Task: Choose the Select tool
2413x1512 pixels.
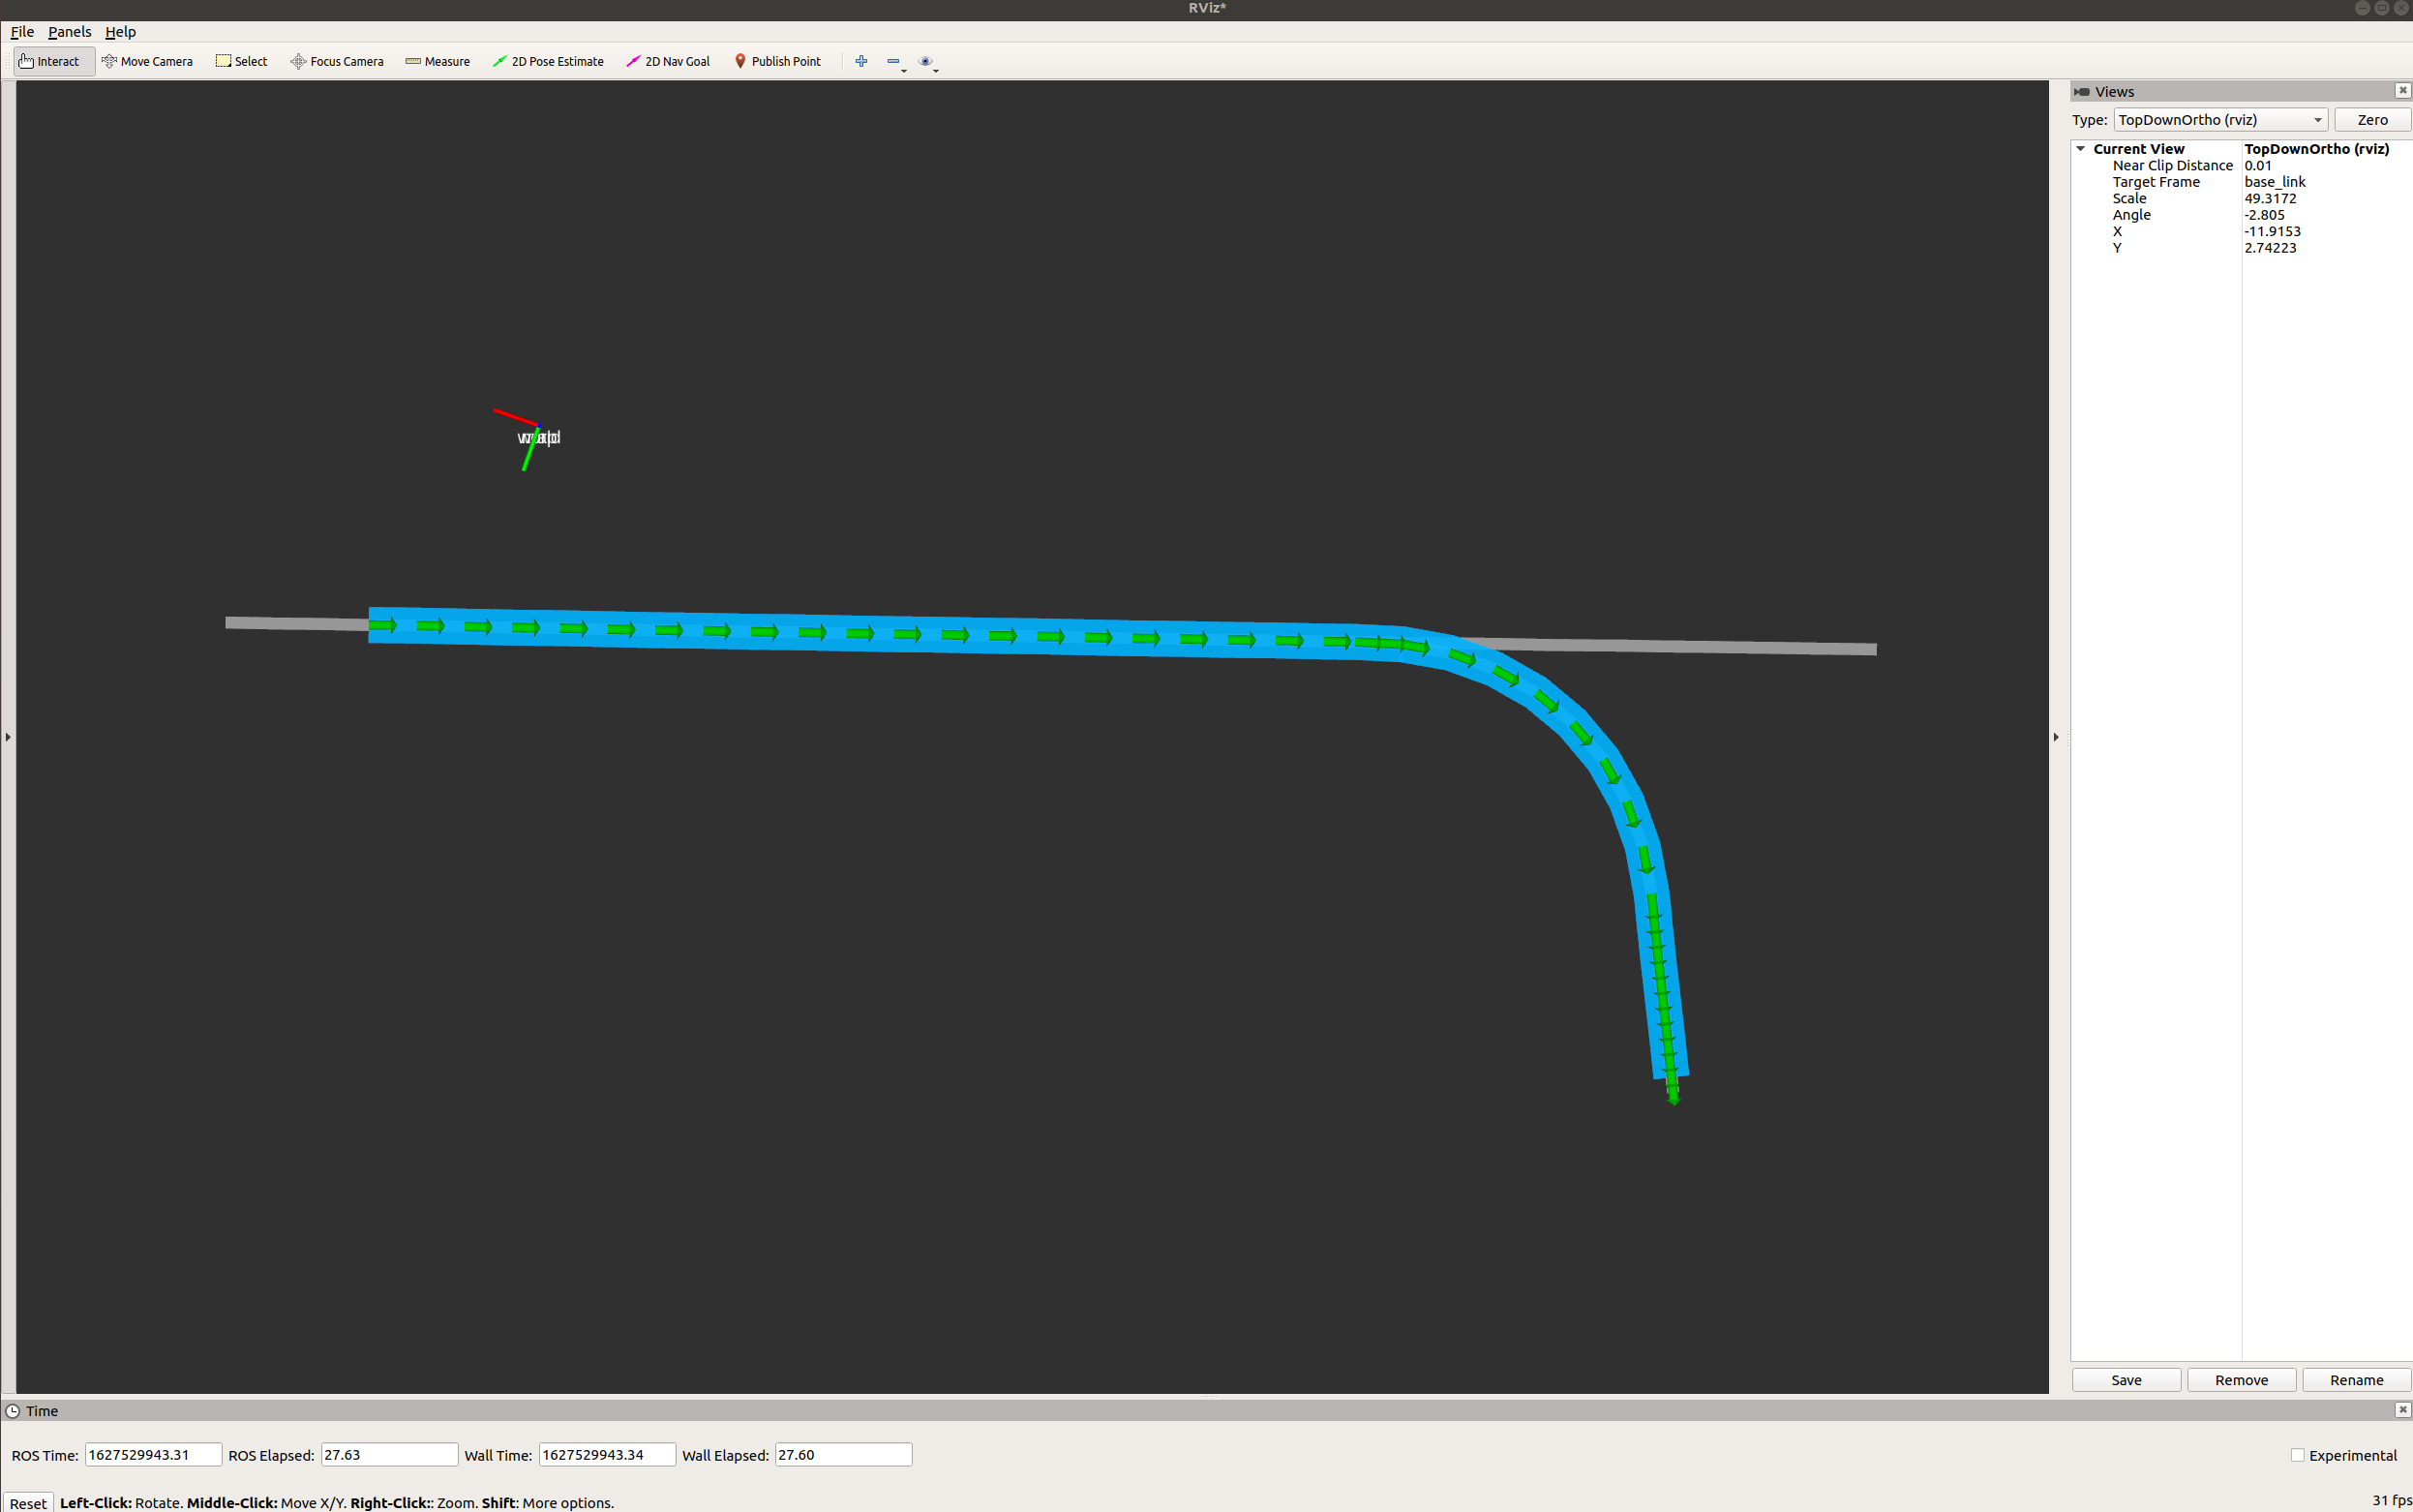Action: coord(241,61)
